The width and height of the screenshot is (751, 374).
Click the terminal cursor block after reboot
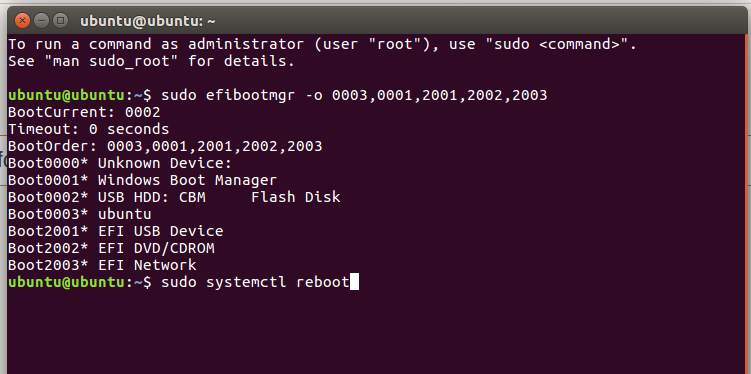pos(354,282)
